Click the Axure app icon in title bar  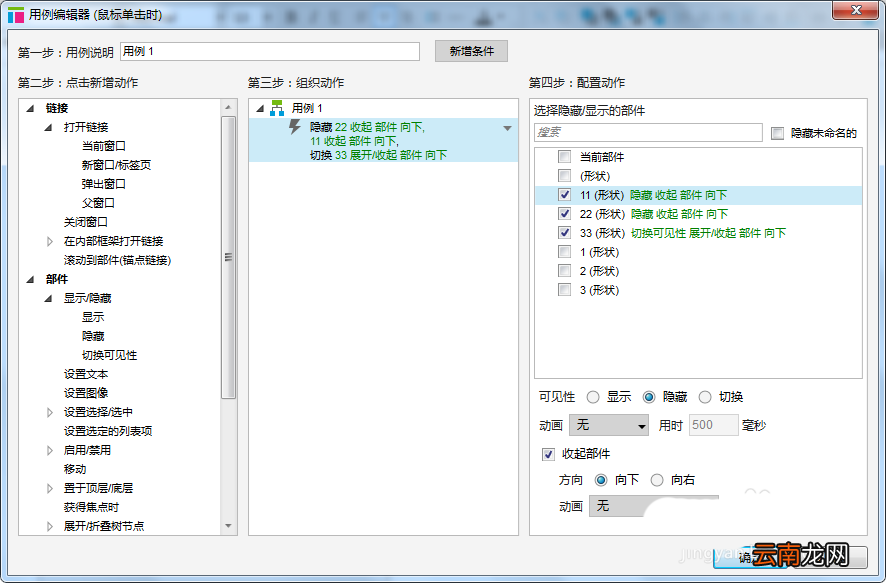pos(16,15)
